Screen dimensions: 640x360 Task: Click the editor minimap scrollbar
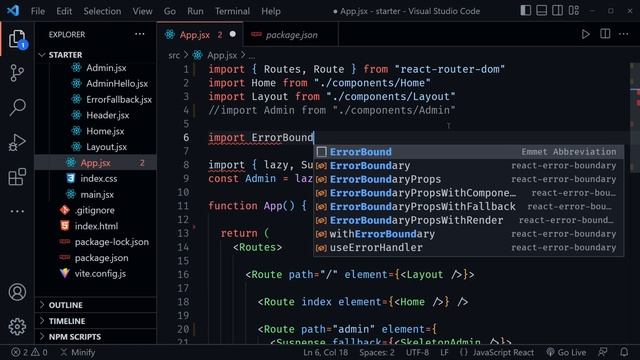point(635,118)
